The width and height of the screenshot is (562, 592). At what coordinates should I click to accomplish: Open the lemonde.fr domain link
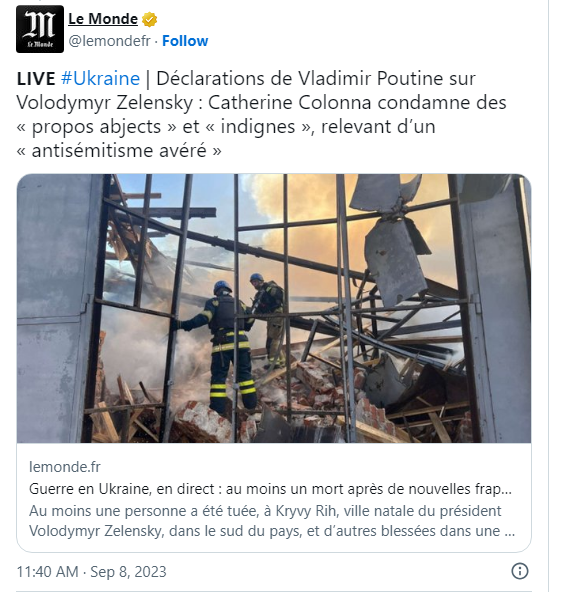tap(65, 467)
